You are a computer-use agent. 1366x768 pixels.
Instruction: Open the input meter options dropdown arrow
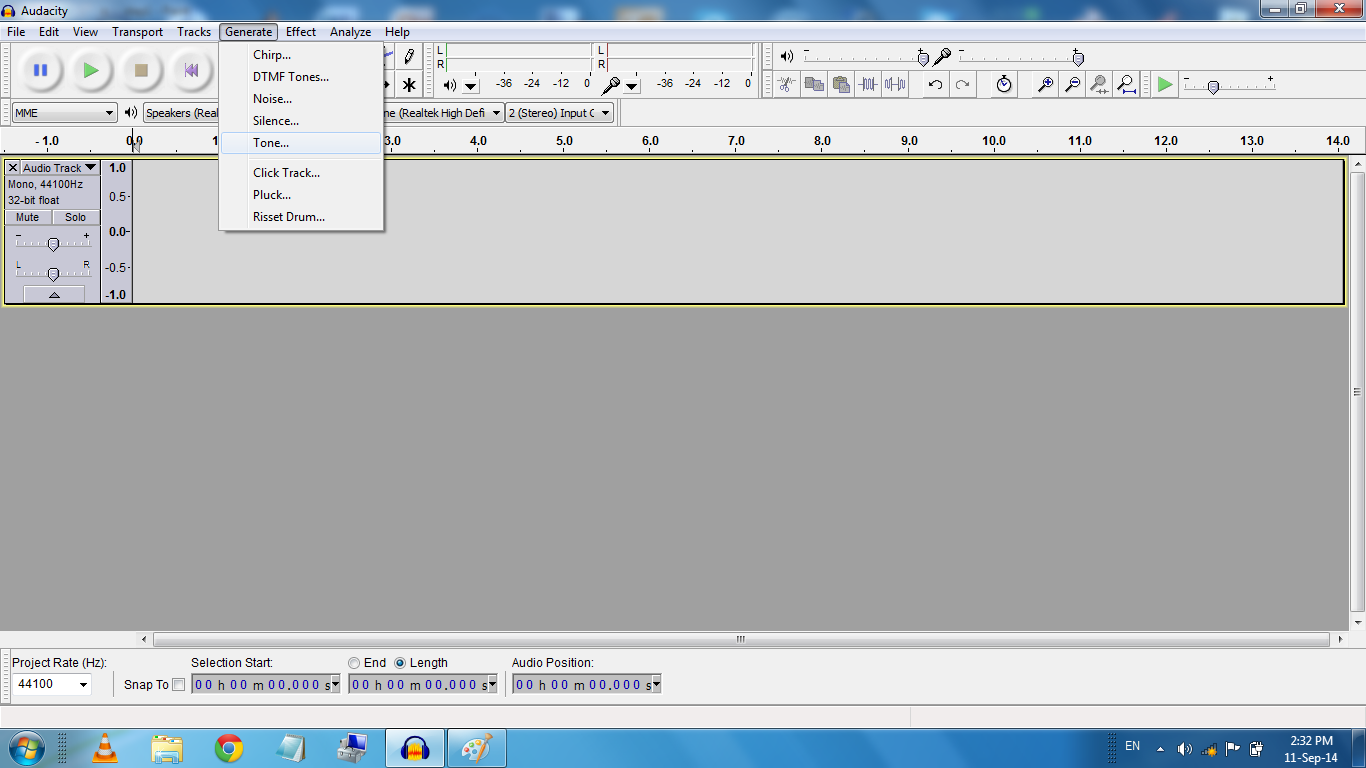(x=632, y=86)
